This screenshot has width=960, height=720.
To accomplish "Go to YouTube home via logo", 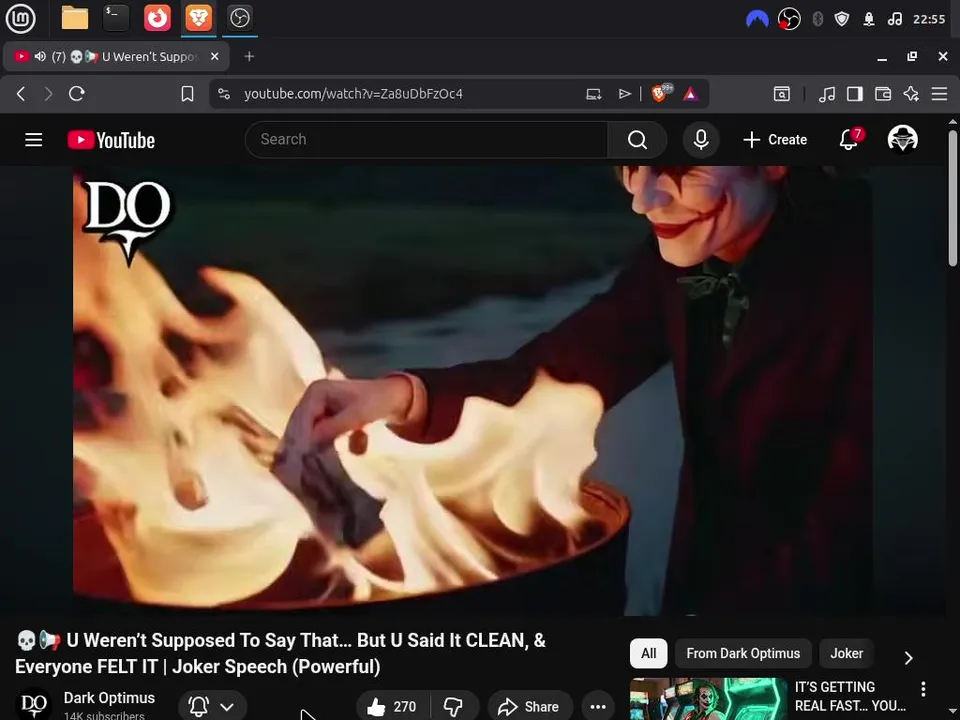I will tap(111, 140).
